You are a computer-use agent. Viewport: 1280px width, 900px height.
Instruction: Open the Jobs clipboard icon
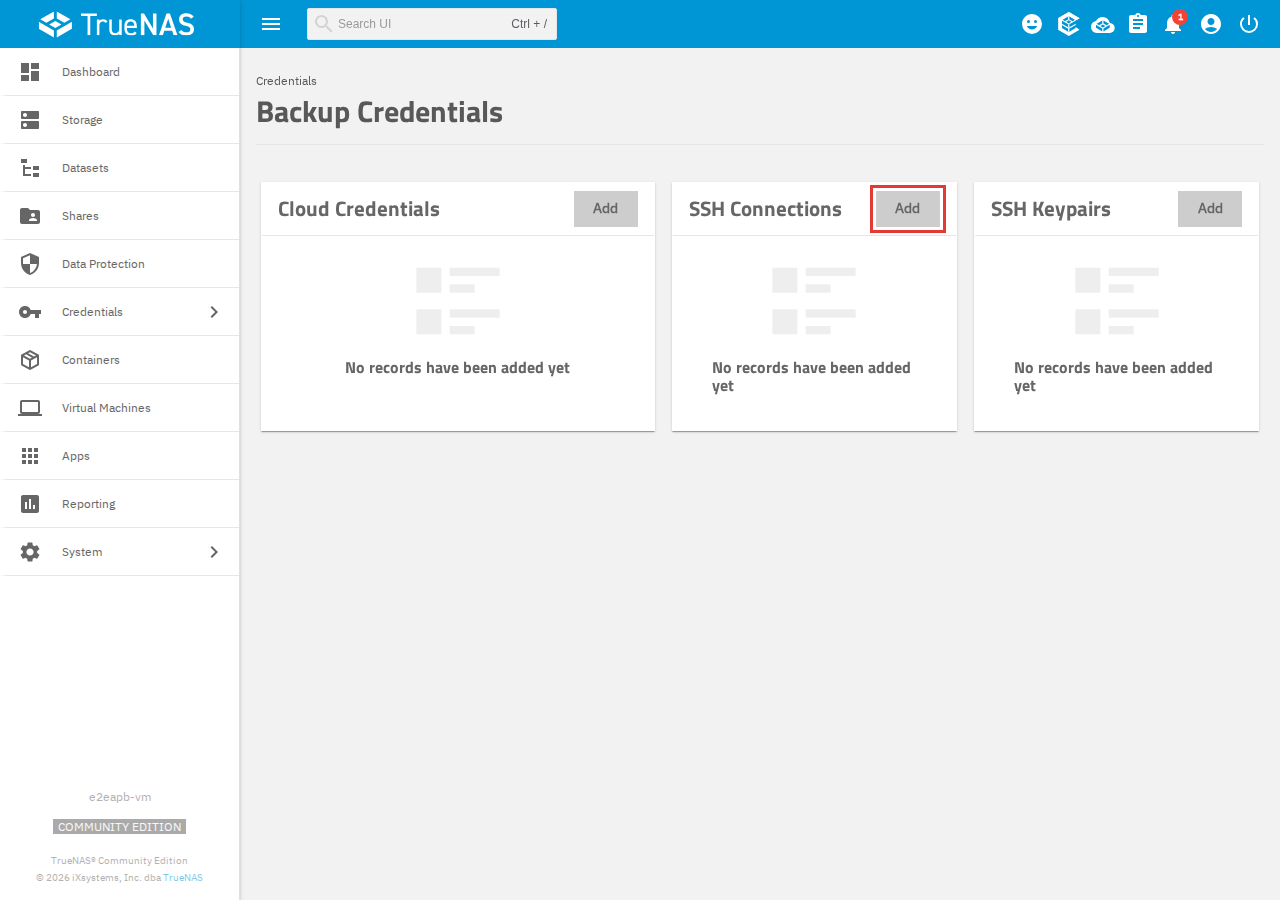tap(1138, 24)
